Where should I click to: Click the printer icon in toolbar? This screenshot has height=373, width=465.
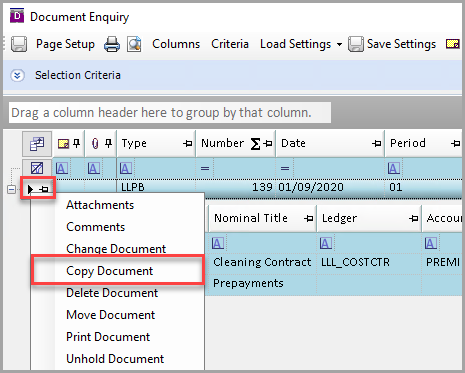point(112,44)
